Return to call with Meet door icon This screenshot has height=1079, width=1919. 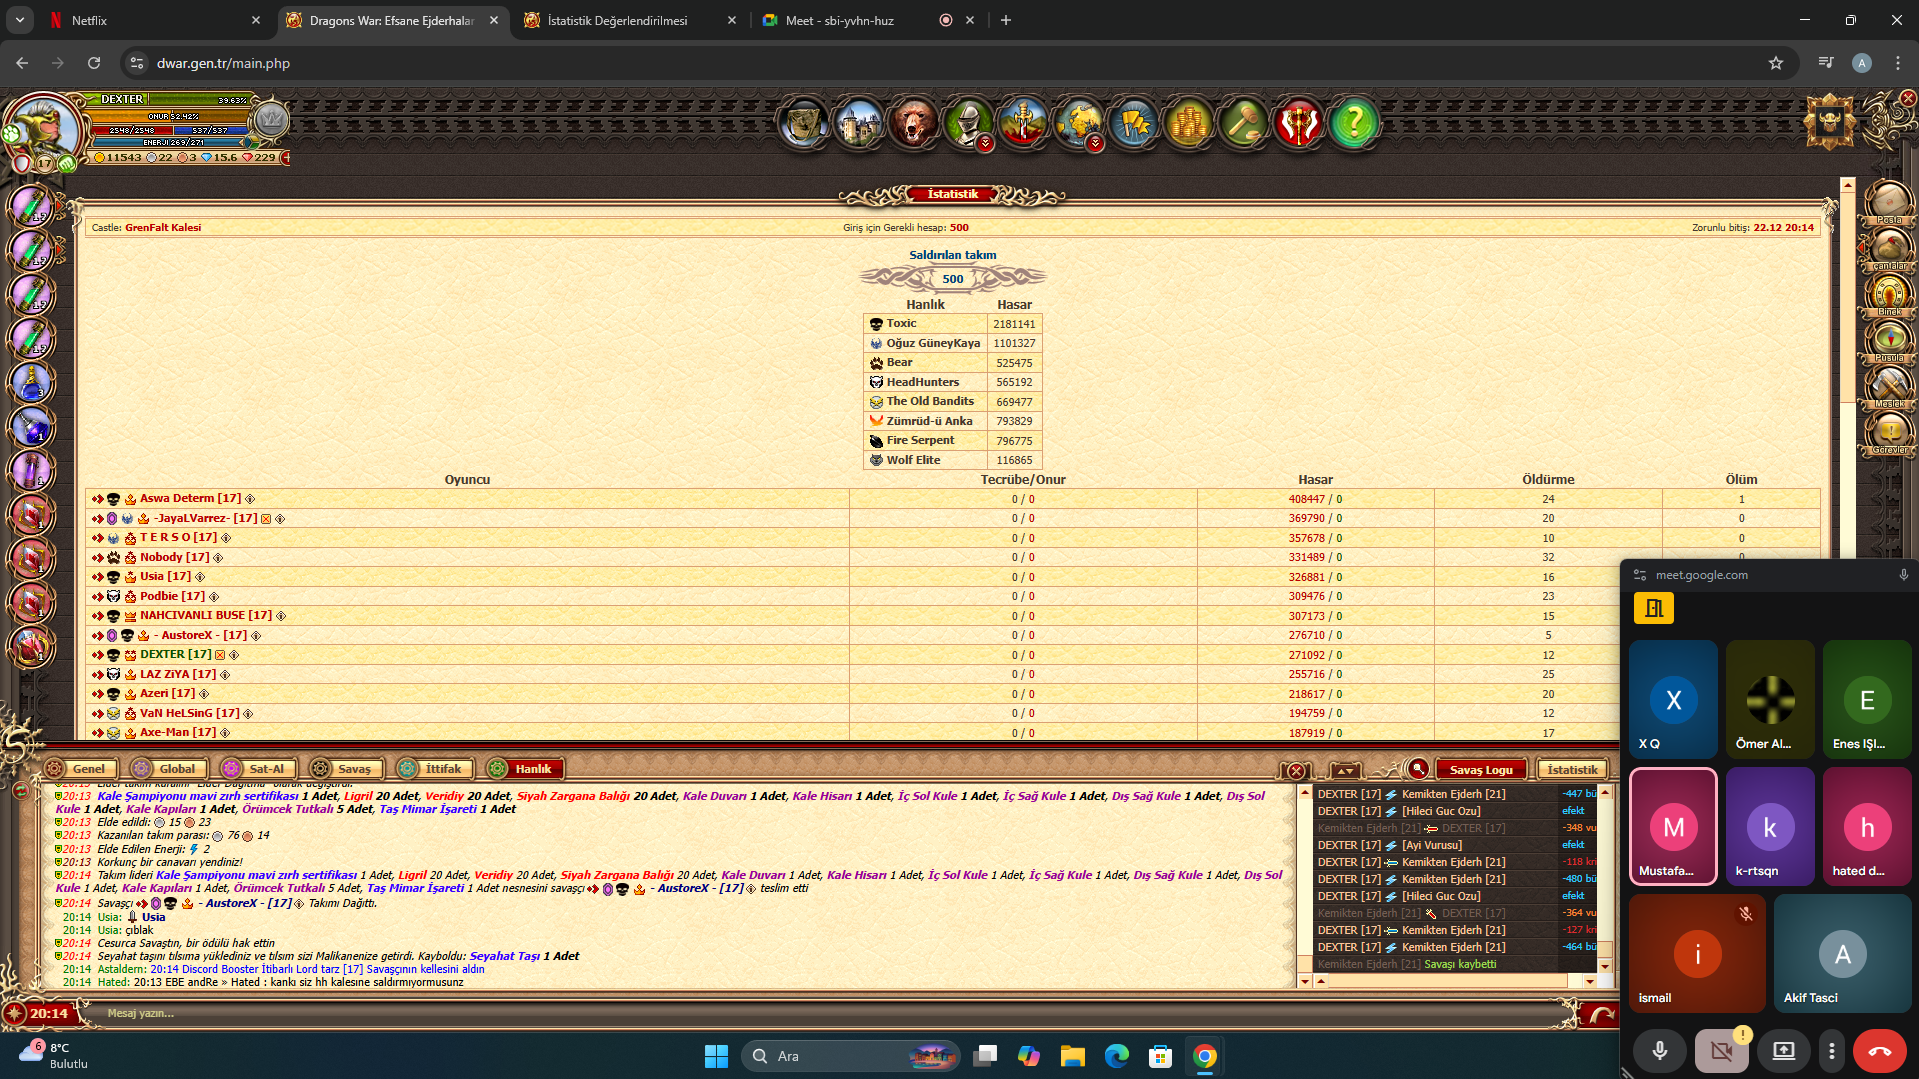tap(1654, 608)
